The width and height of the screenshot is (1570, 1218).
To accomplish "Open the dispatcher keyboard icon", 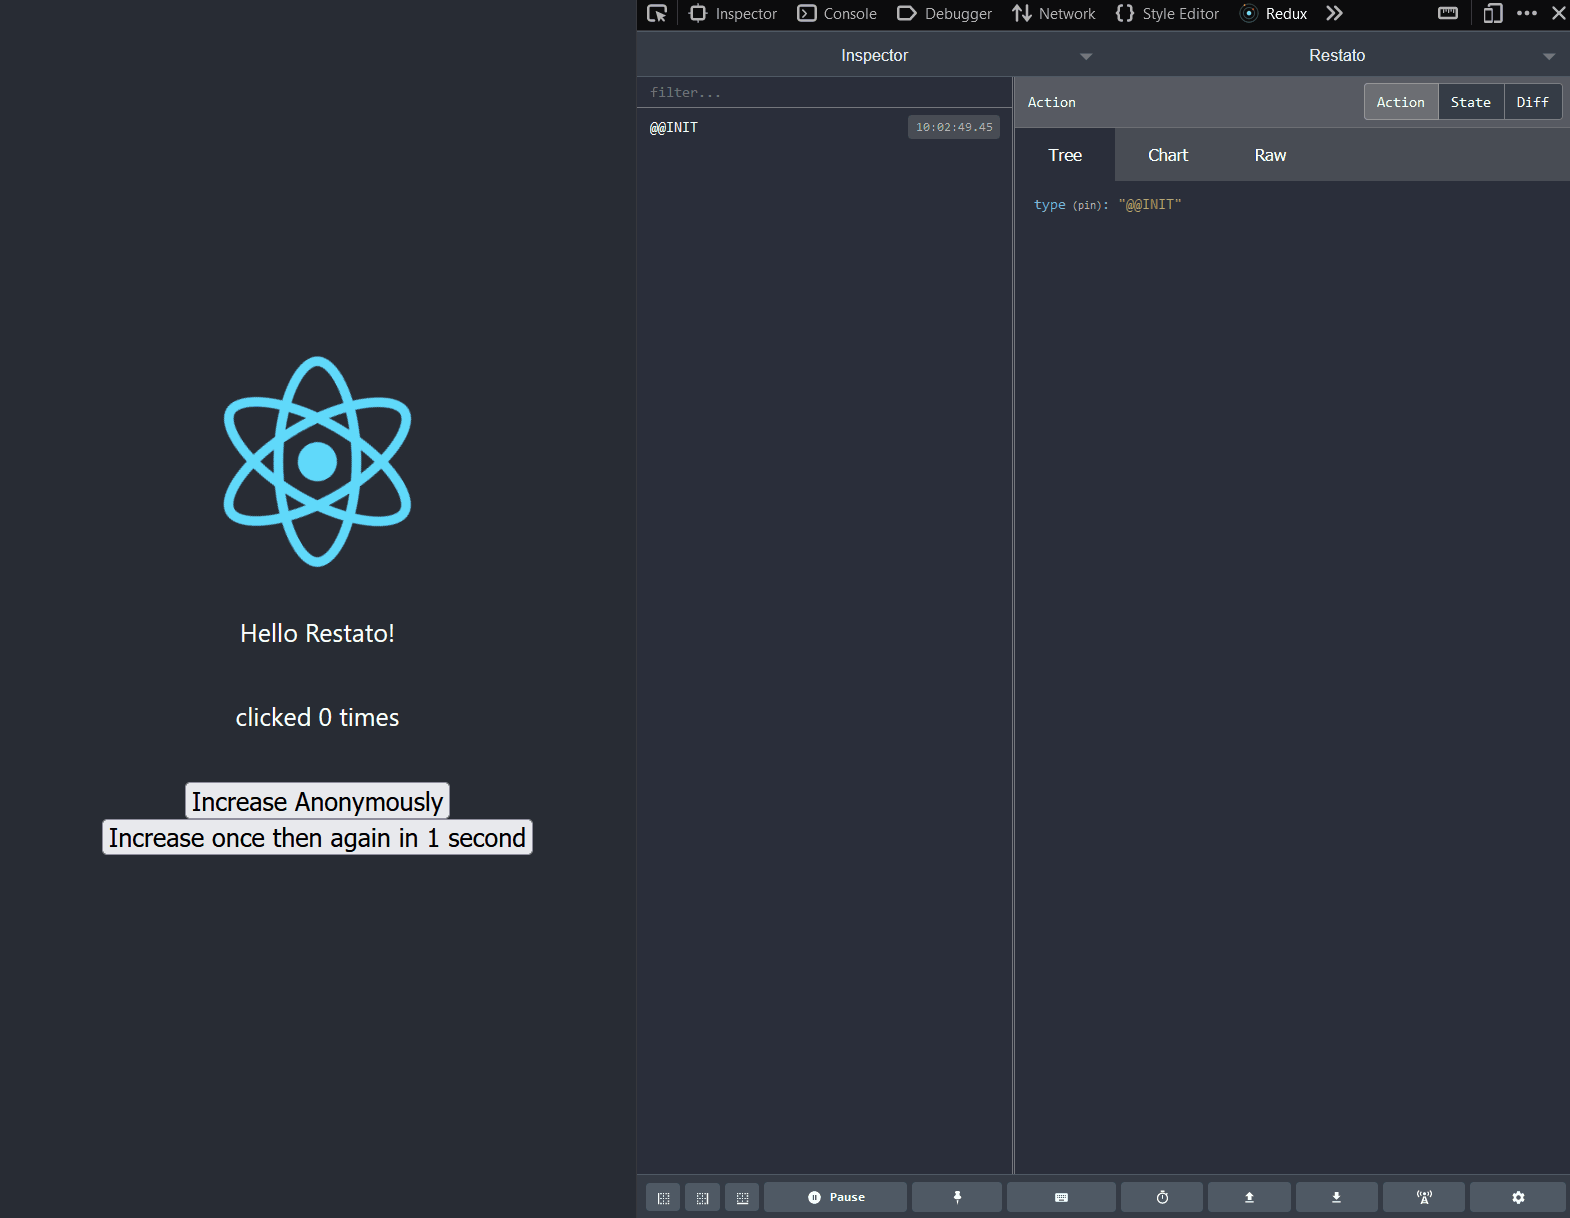I will [x=1061, y=1197].
